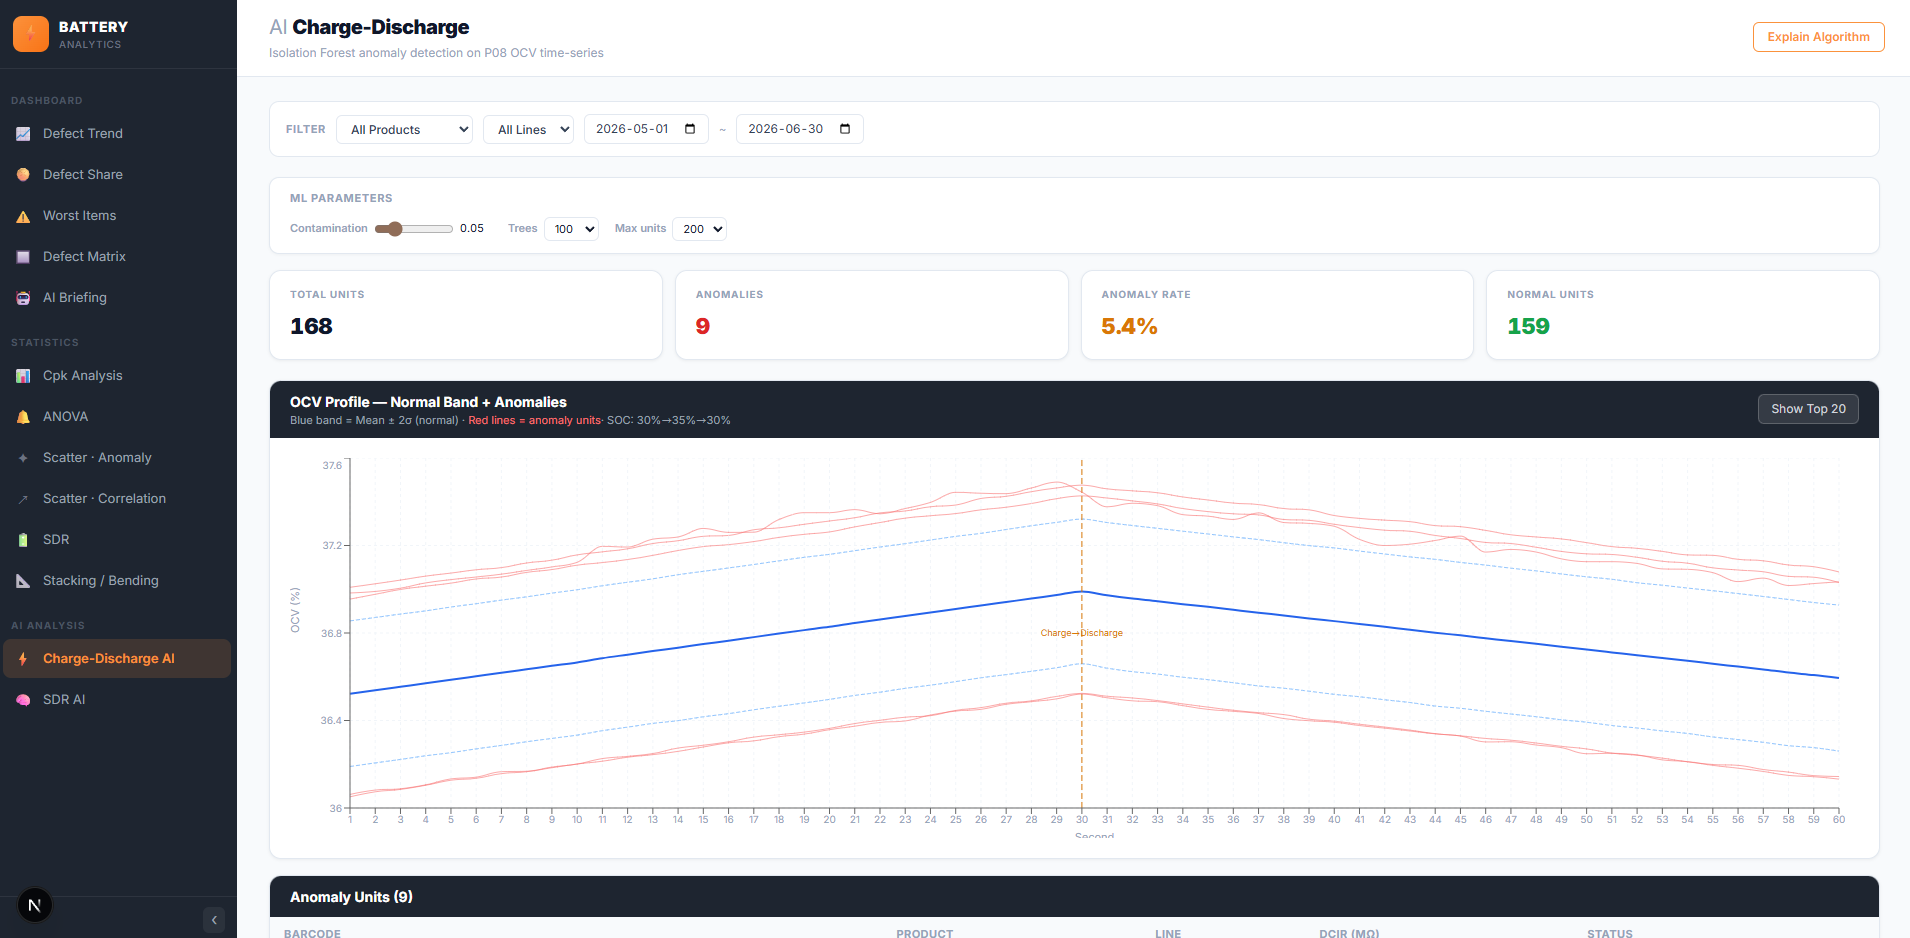This screenshot has width=1910, height=938.
Task: Click the Scatter Correlation arrow icon
Action: (x=23, y=499)
